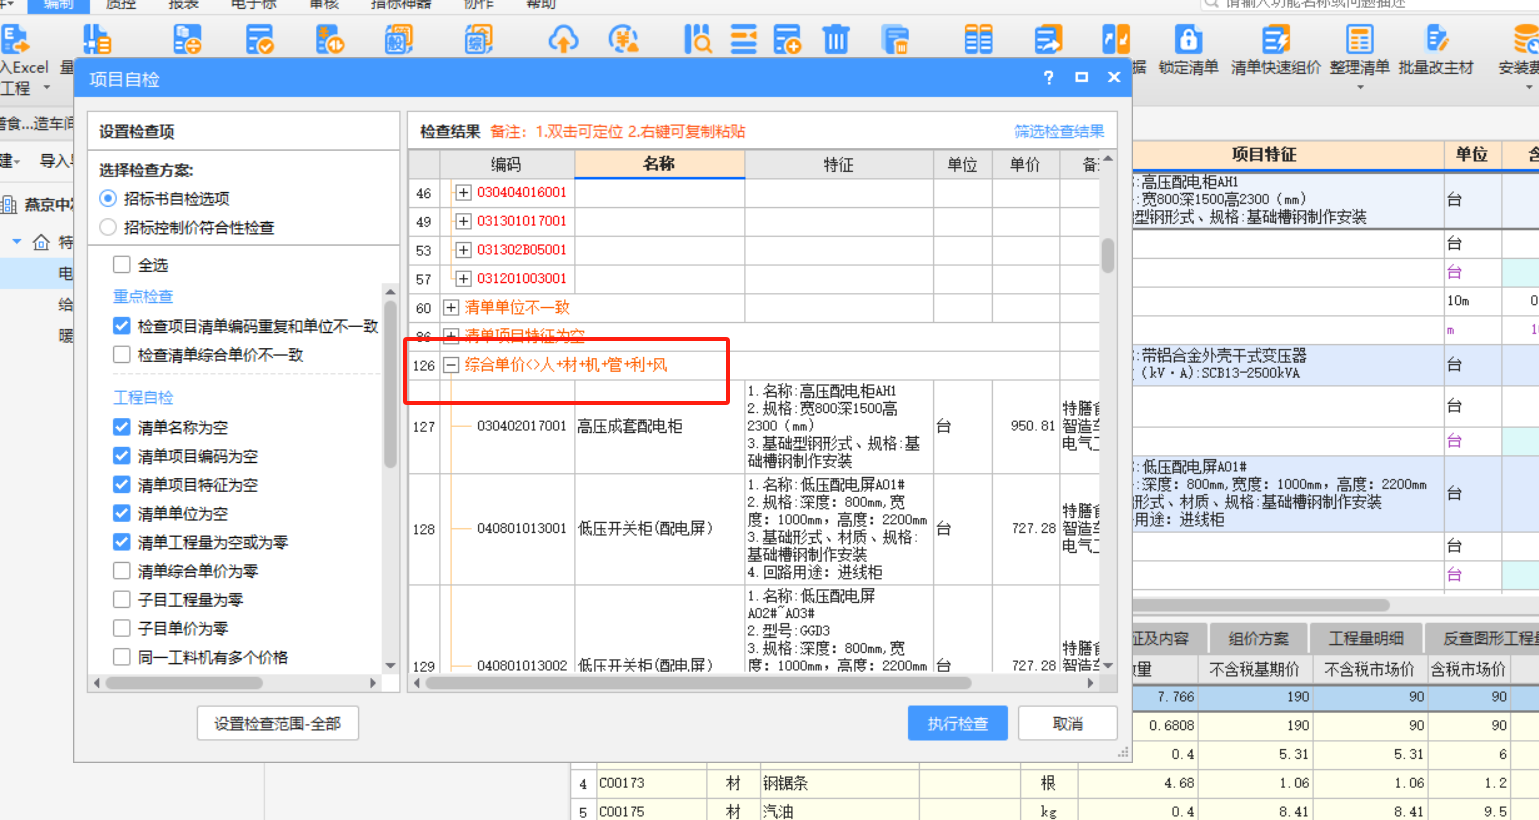Viewport: 1539px width, 820px height.
Task: Click the home icon in the project tree
Action: tap(41, 242)
